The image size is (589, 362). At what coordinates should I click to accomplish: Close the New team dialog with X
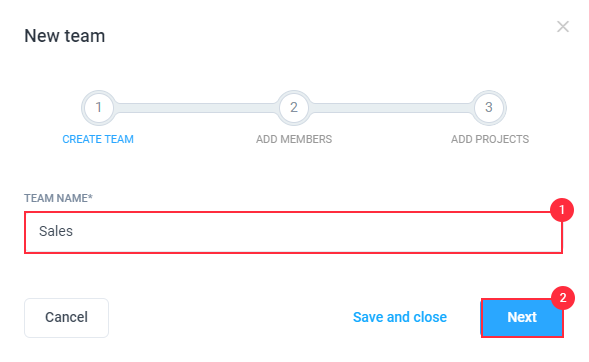click(563, 27)
